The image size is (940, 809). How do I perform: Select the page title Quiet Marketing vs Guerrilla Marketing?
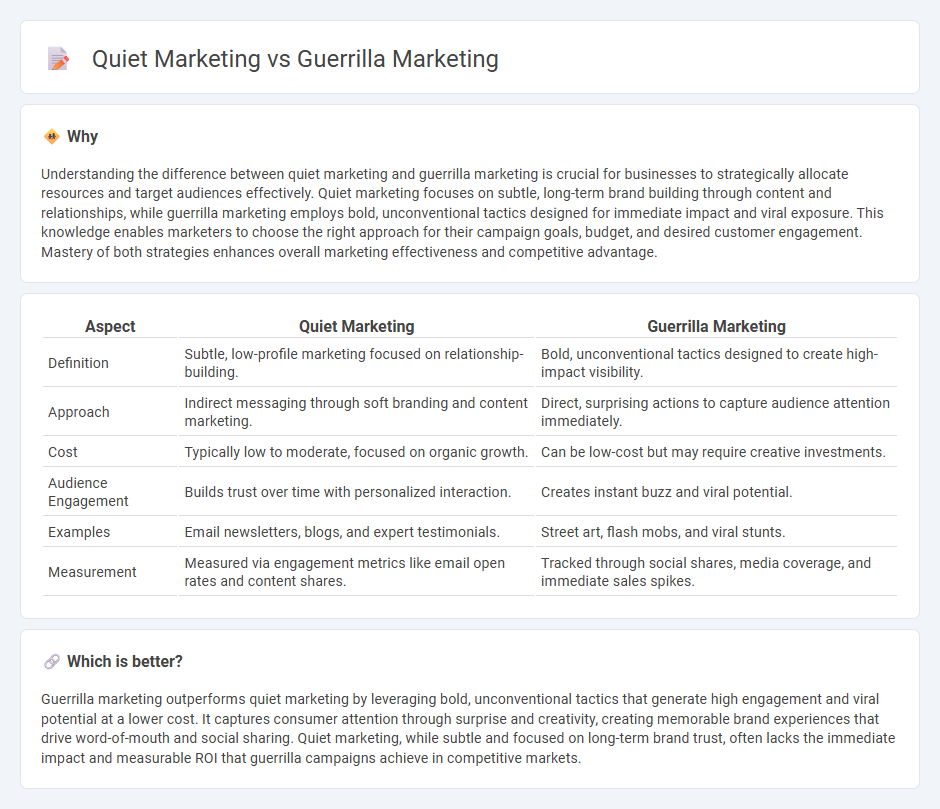tap(295, 59)
